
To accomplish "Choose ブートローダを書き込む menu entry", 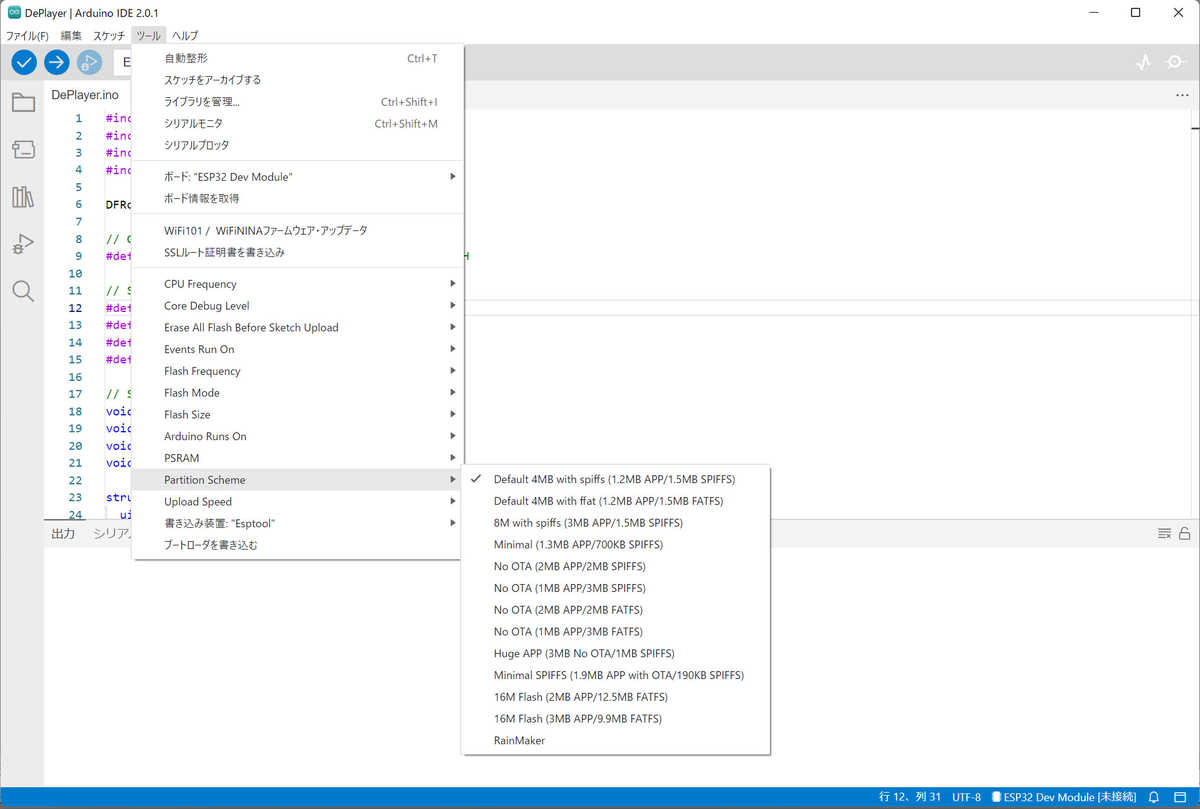I will point(298,545).
